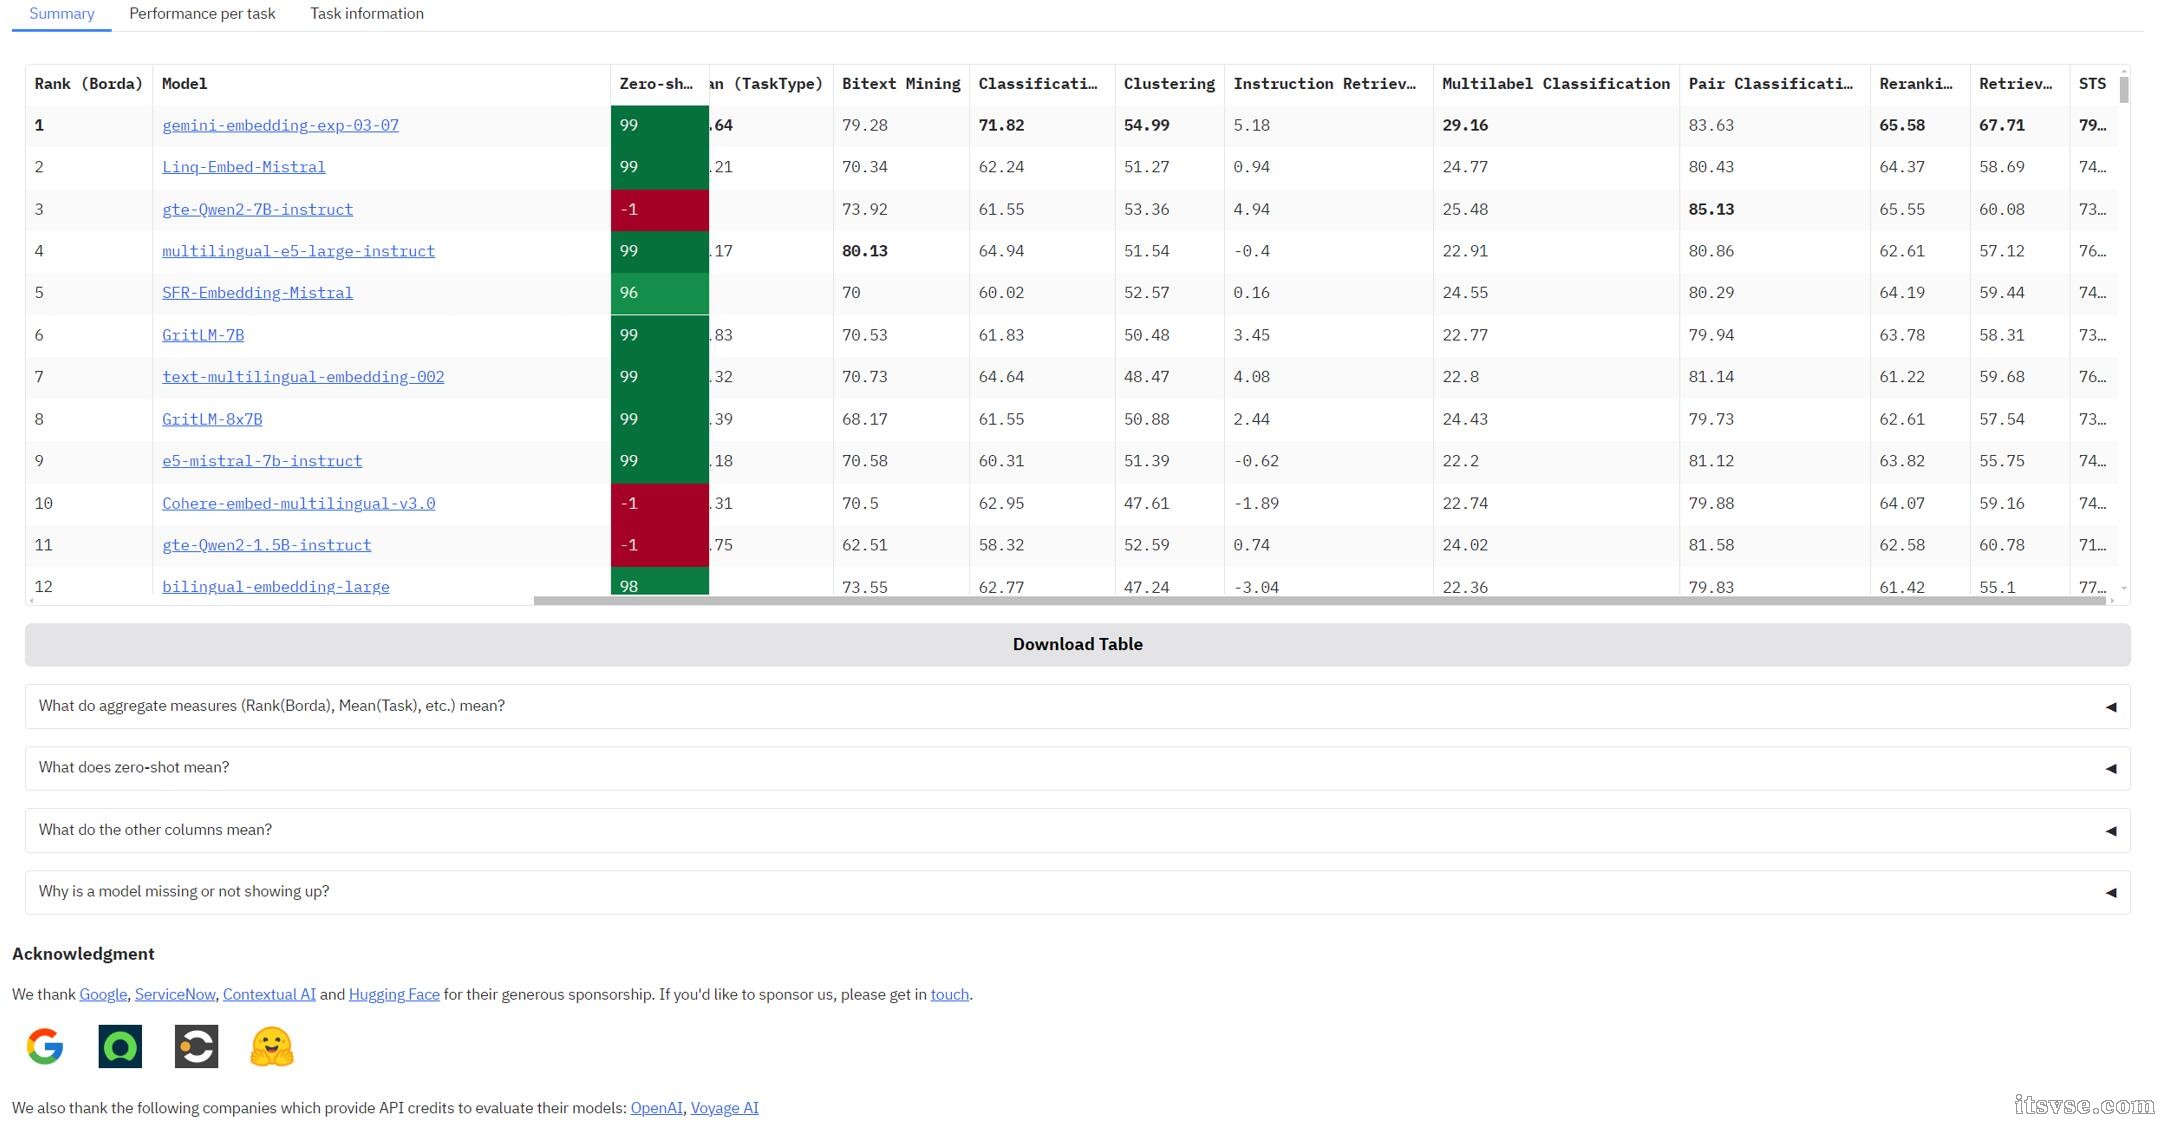
Task: Open text-multilingual-embedding-002 model link
Action: (x=303, y=377)
